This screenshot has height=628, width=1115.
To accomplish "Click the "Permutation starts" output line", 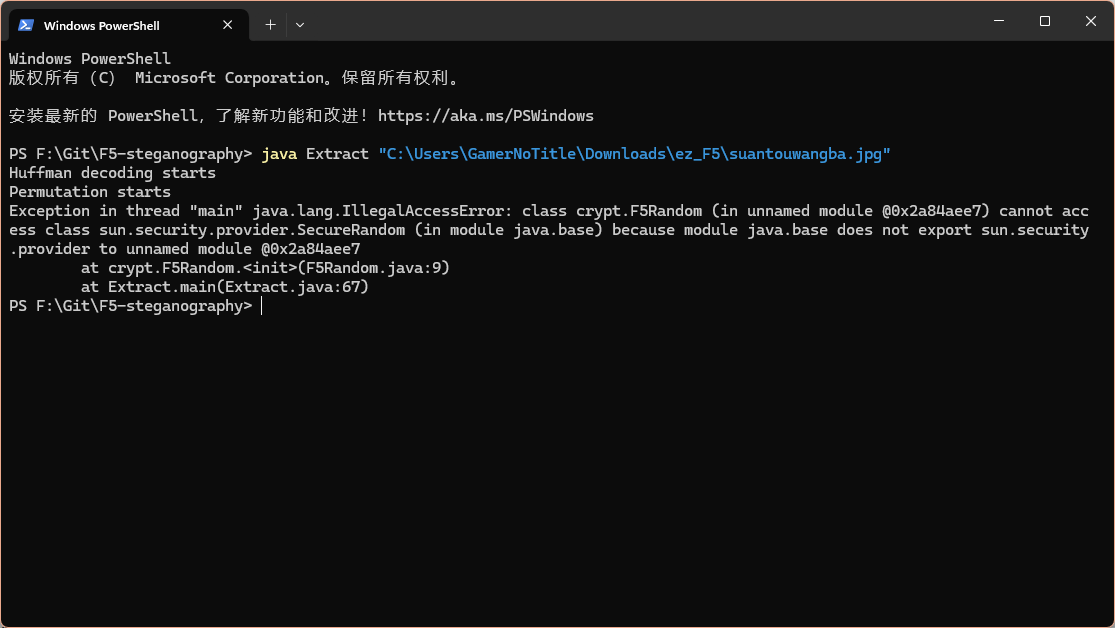I will (x=90, y=192).
